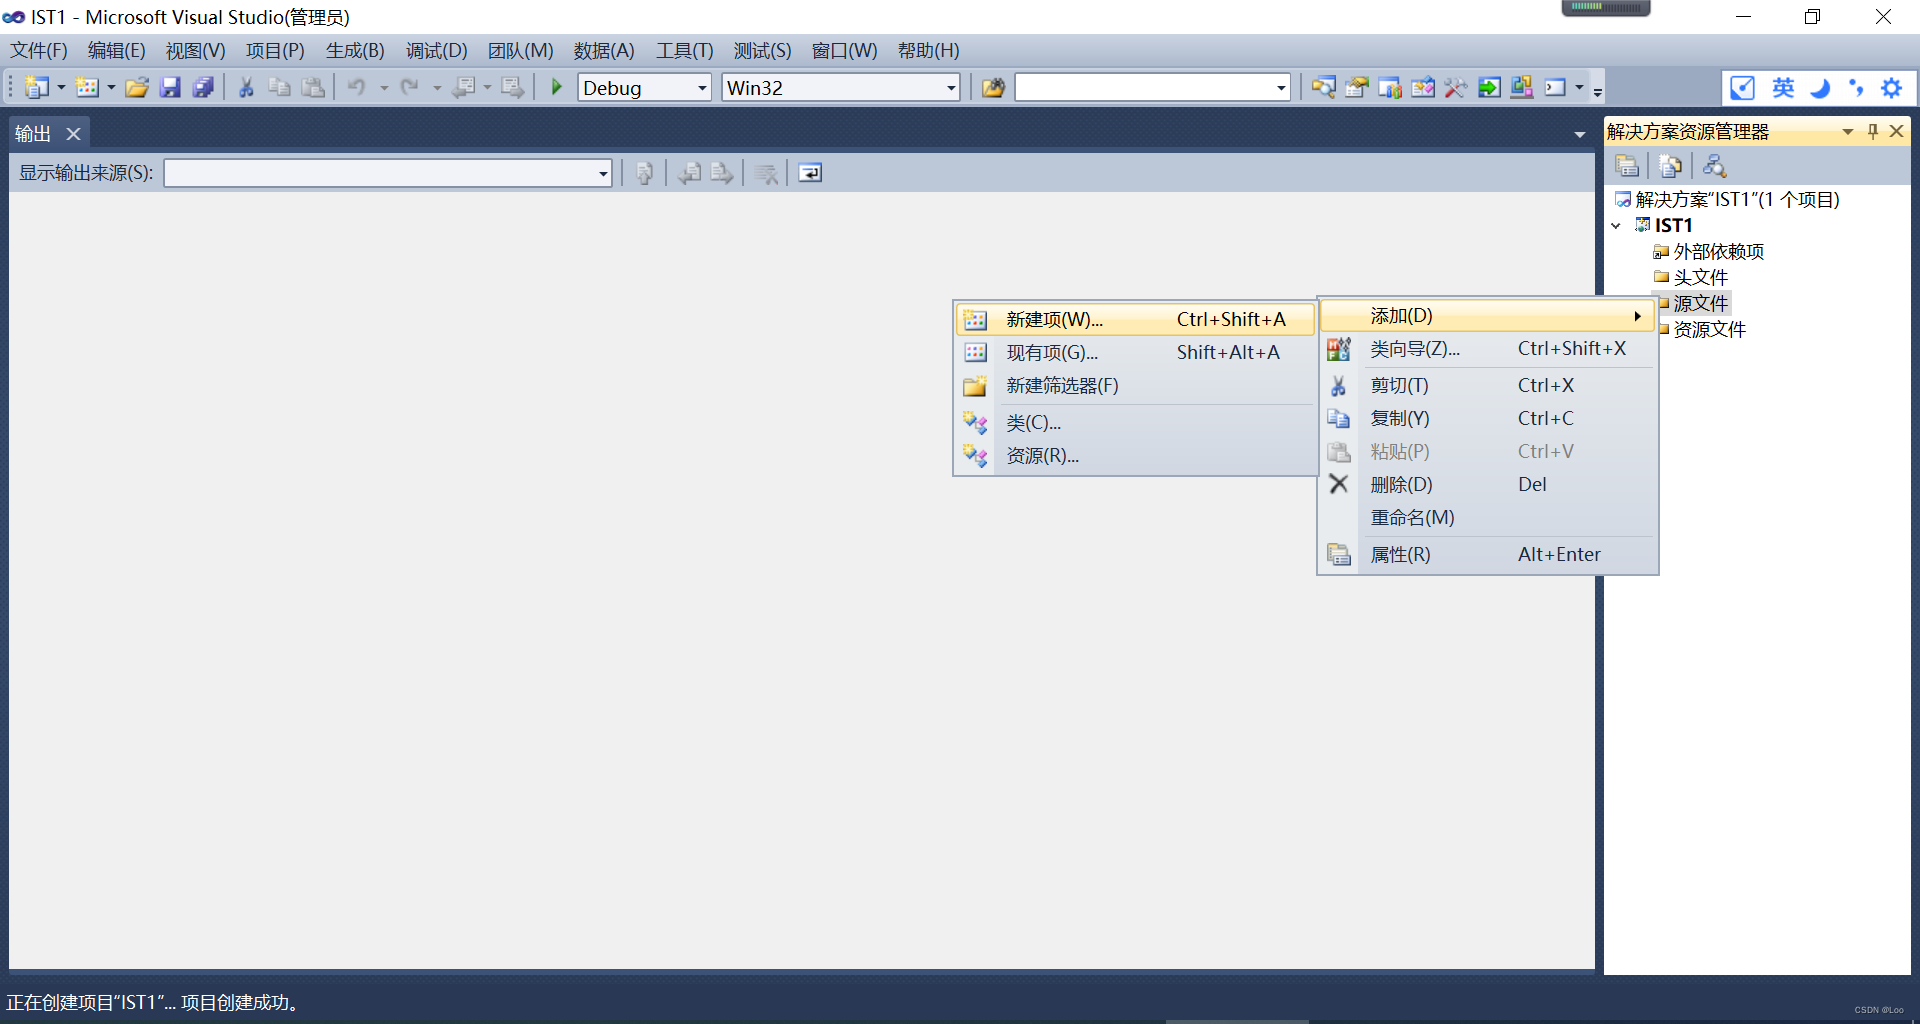
Task: Collapse the IST1 project tree node
Action: point(1616,226)
